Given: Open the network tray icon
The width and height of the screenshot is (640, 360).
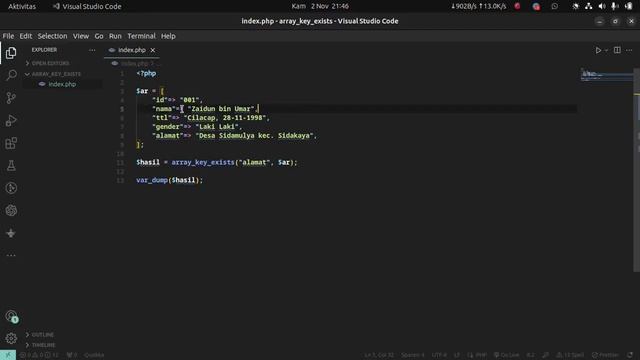Looking at the screenshot, I should [x=588, y=6].
